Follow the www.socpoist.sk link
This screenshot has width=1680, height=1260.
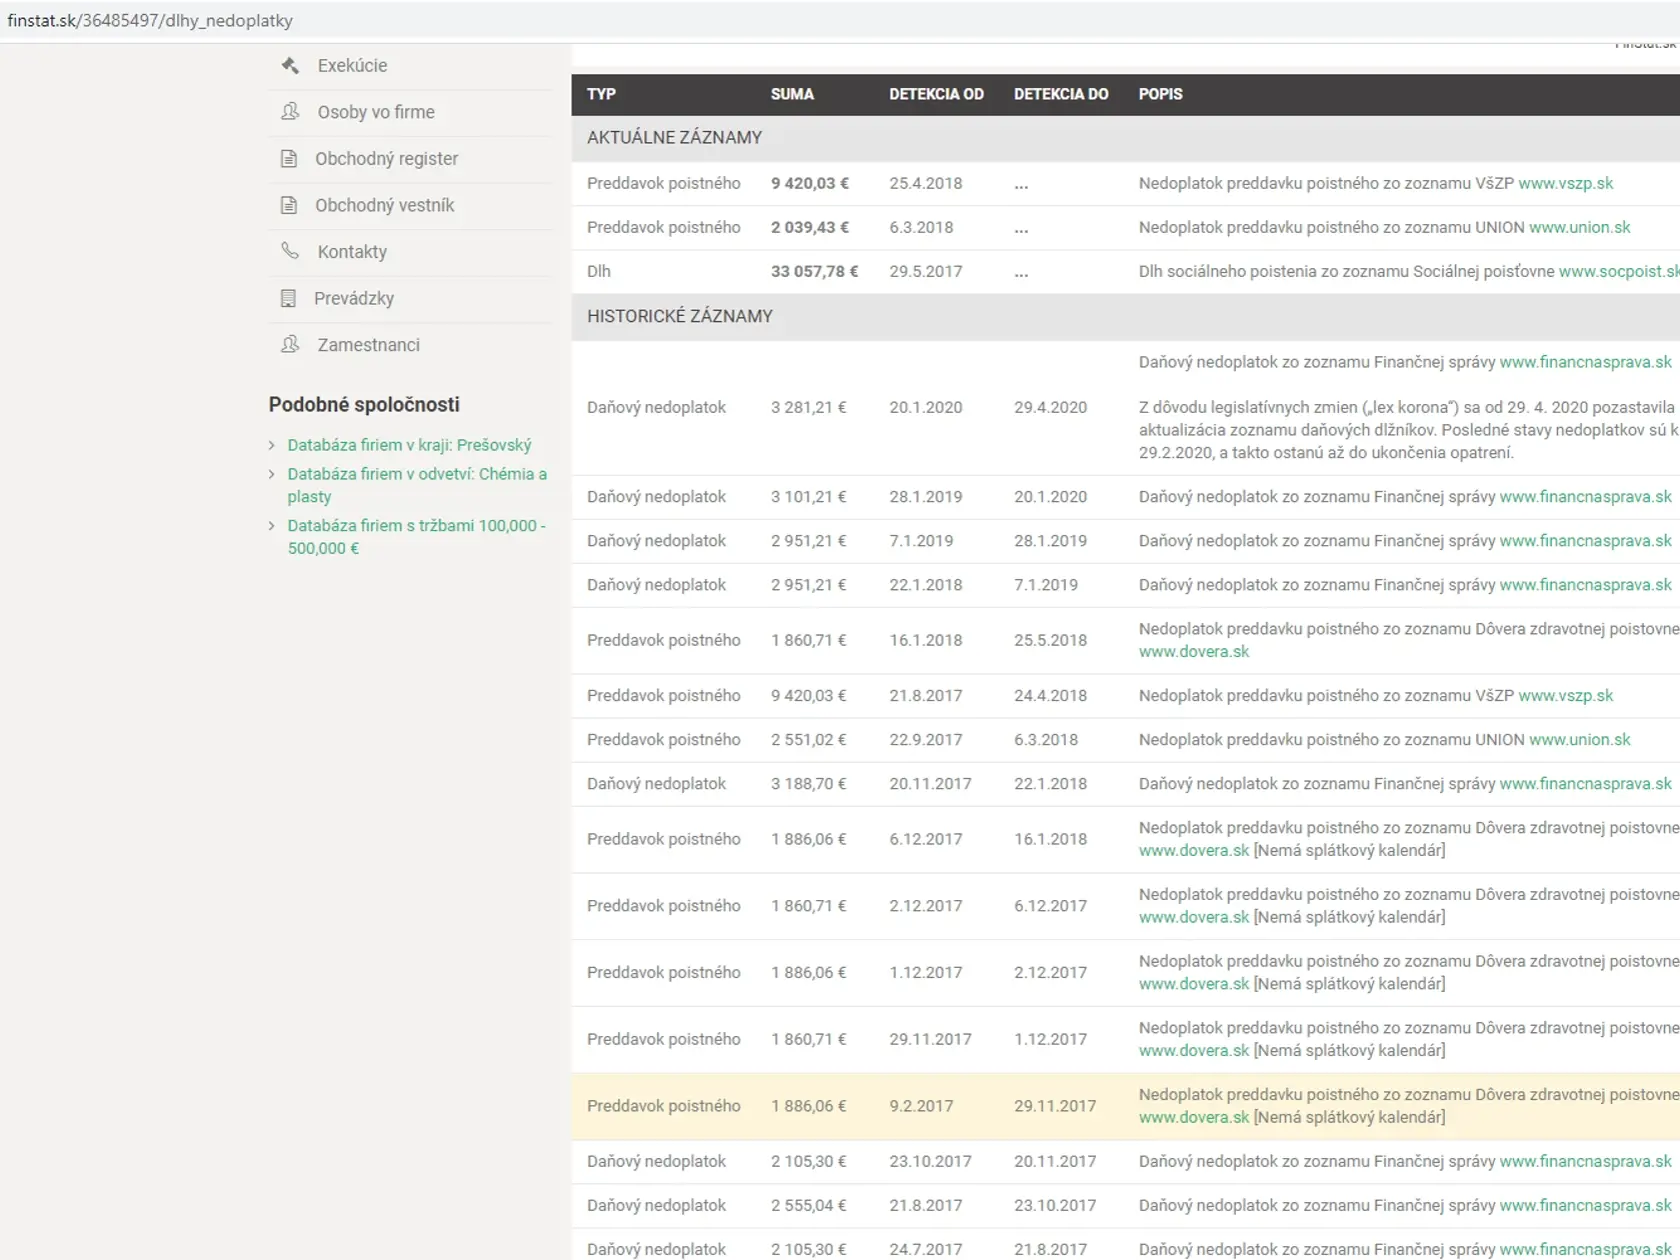click(1619, 271)
